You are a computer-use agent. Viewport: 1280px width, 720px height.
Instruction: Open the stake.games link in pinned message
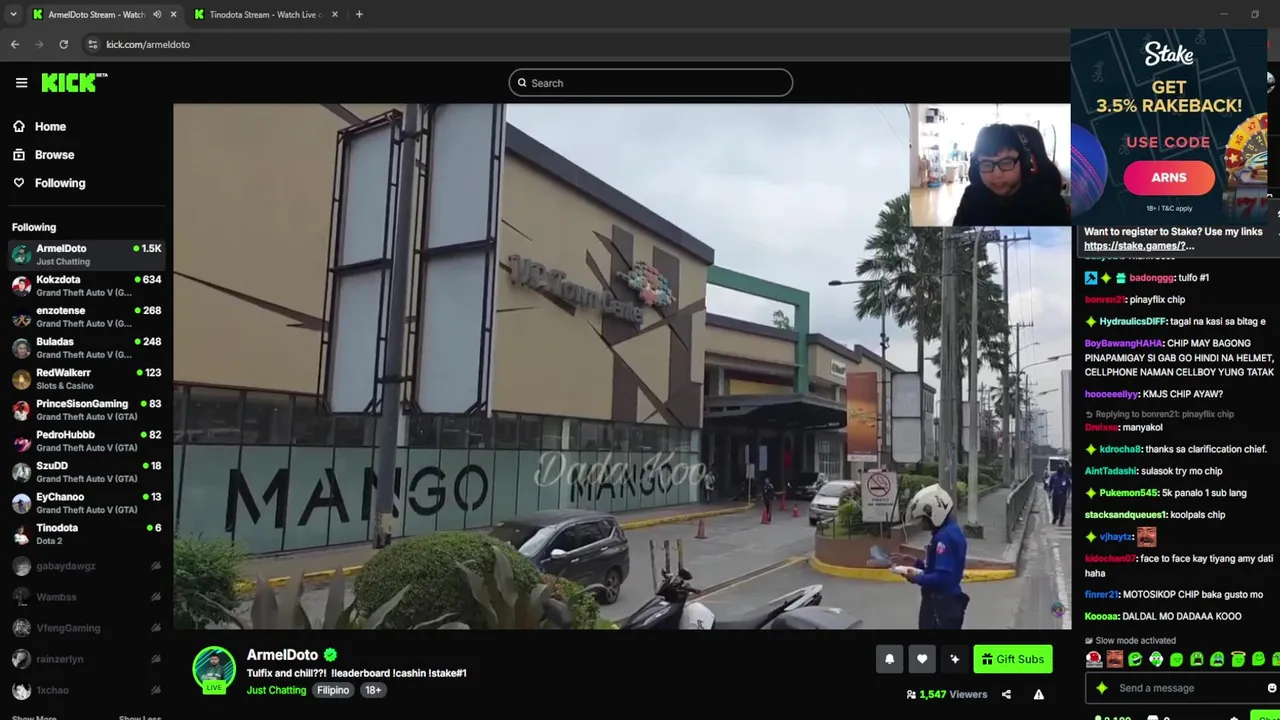point(1139,246)
